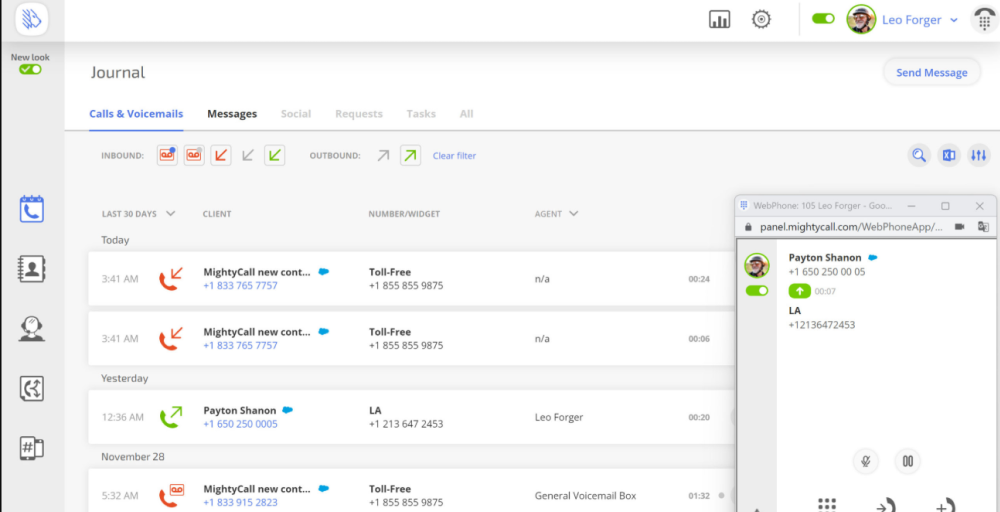Open the Contacts address book sidebar icon

click(32, 268)
